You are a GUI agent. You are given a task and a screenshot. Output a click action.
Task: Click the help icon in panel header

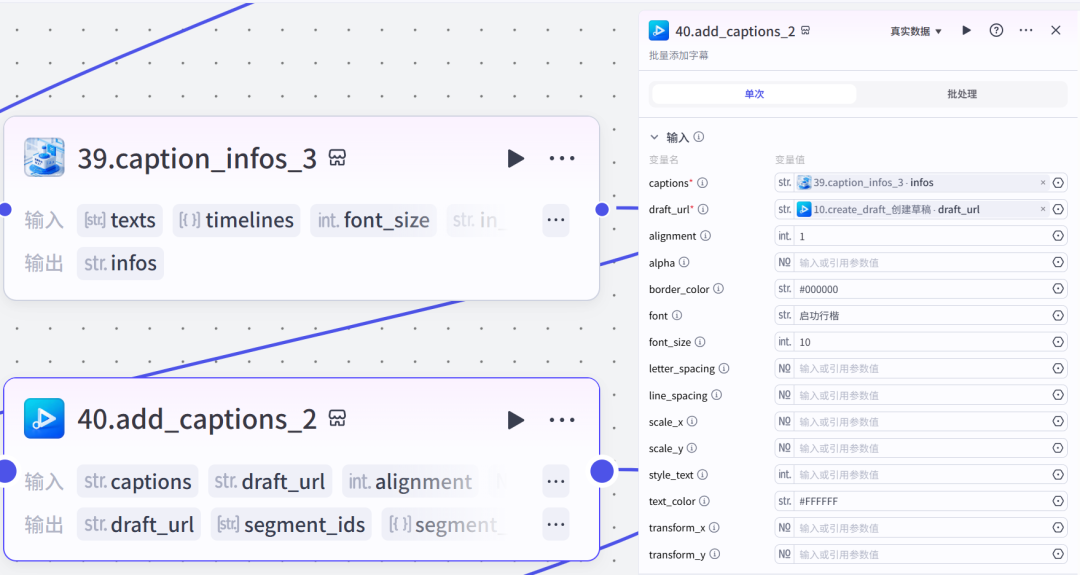996,31
